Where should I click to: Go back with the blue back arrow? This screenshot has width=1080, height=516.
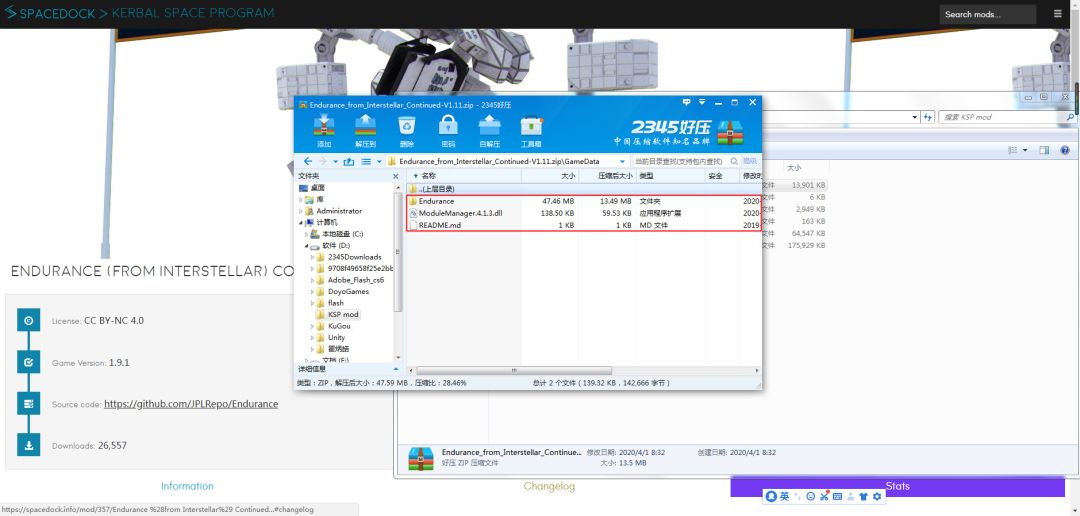click(x=308, y=161)
